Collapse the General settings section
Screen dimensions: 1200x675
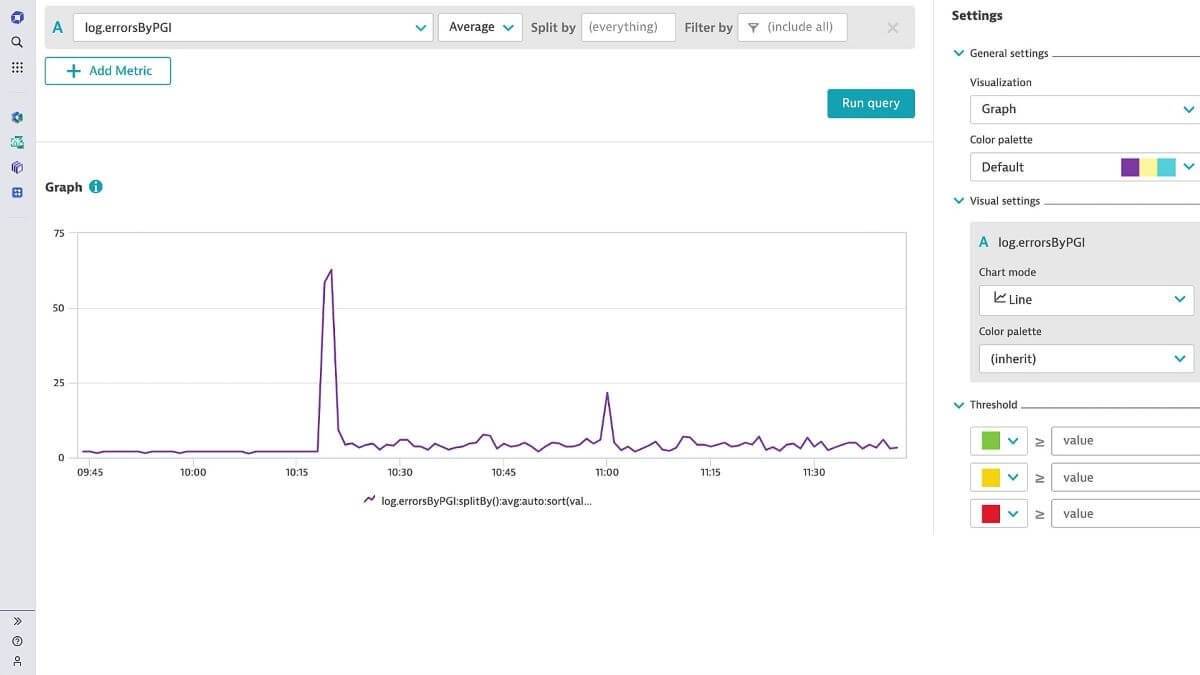pyautogui.click(x=959, y=53)
